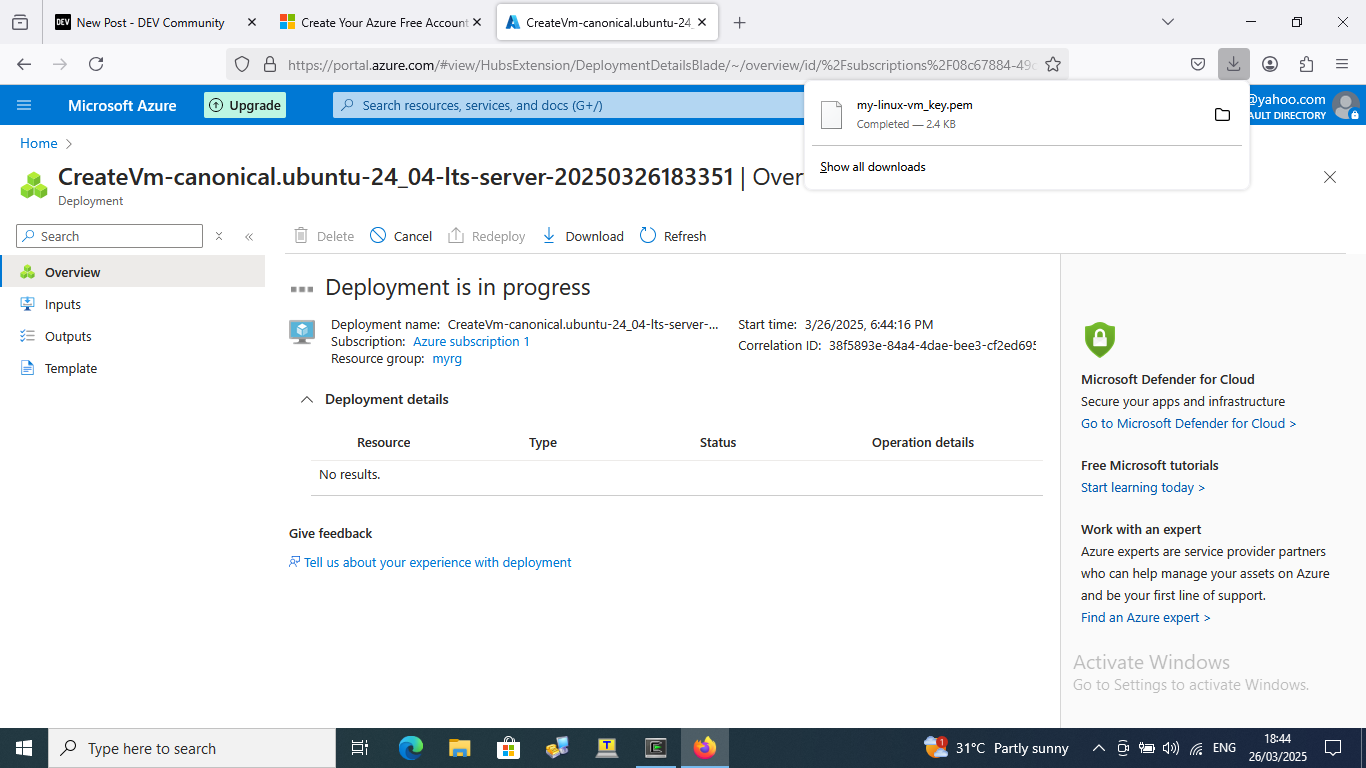The width and height of the screenshot is (1366, 768).
Task: Open Task View from taskbar
Action: click(360, 748)
